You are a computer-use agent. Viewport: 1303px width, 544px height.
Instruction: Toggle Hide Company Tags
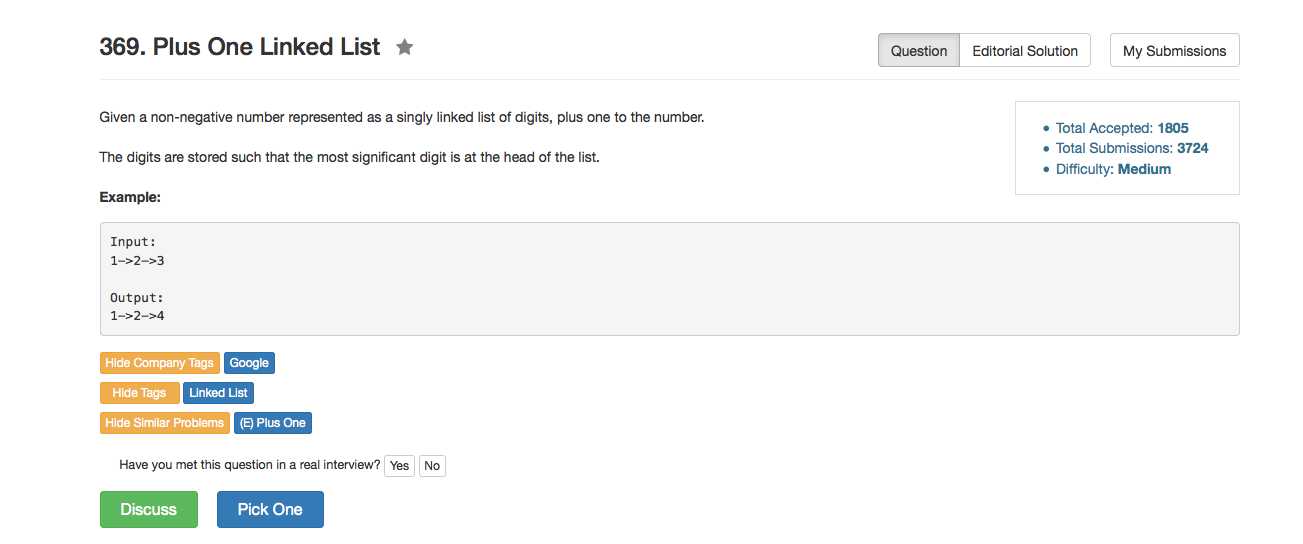point(160,363)
